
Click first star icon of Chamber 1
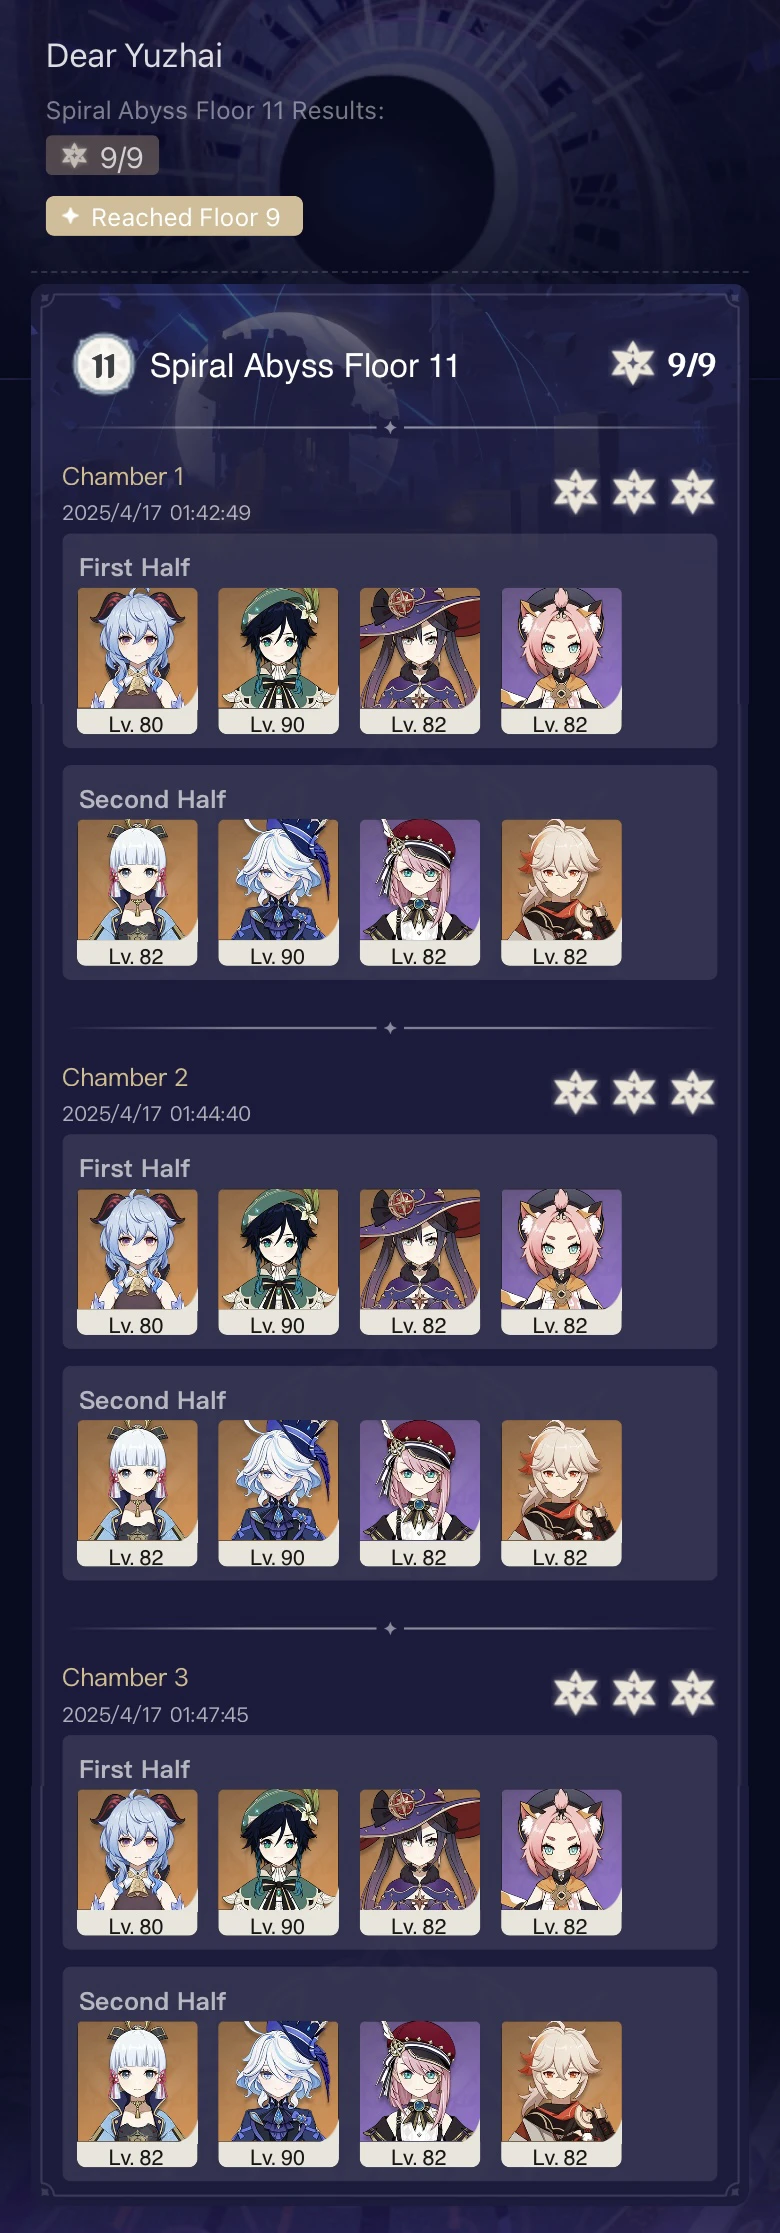pyautogui.click(x=576, y=492)
